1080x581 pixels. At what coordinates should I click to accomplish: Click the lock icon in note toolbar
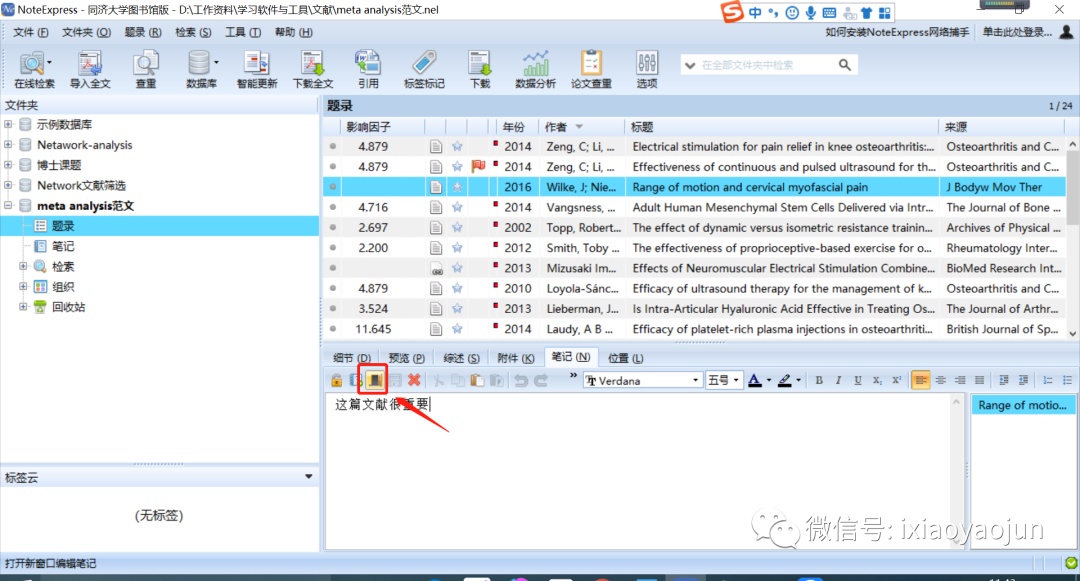[x=336, y=380]
